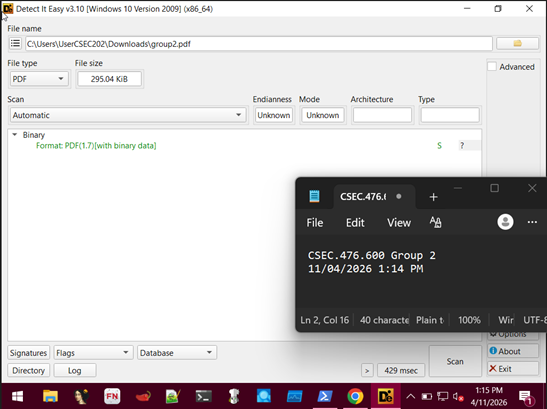Click the green S signature marker
This screenshot has height=409, width=547.
pos(439,146)
